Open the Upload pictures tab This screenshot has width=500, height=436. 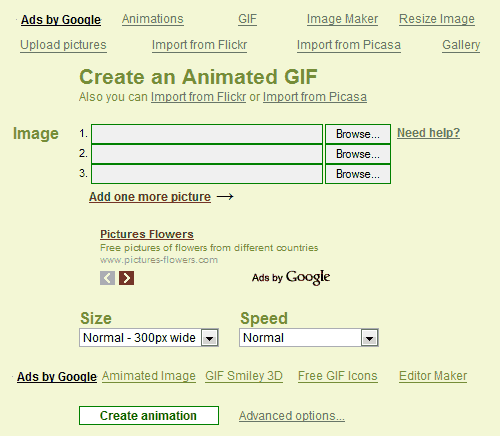(x=63, y=45)
